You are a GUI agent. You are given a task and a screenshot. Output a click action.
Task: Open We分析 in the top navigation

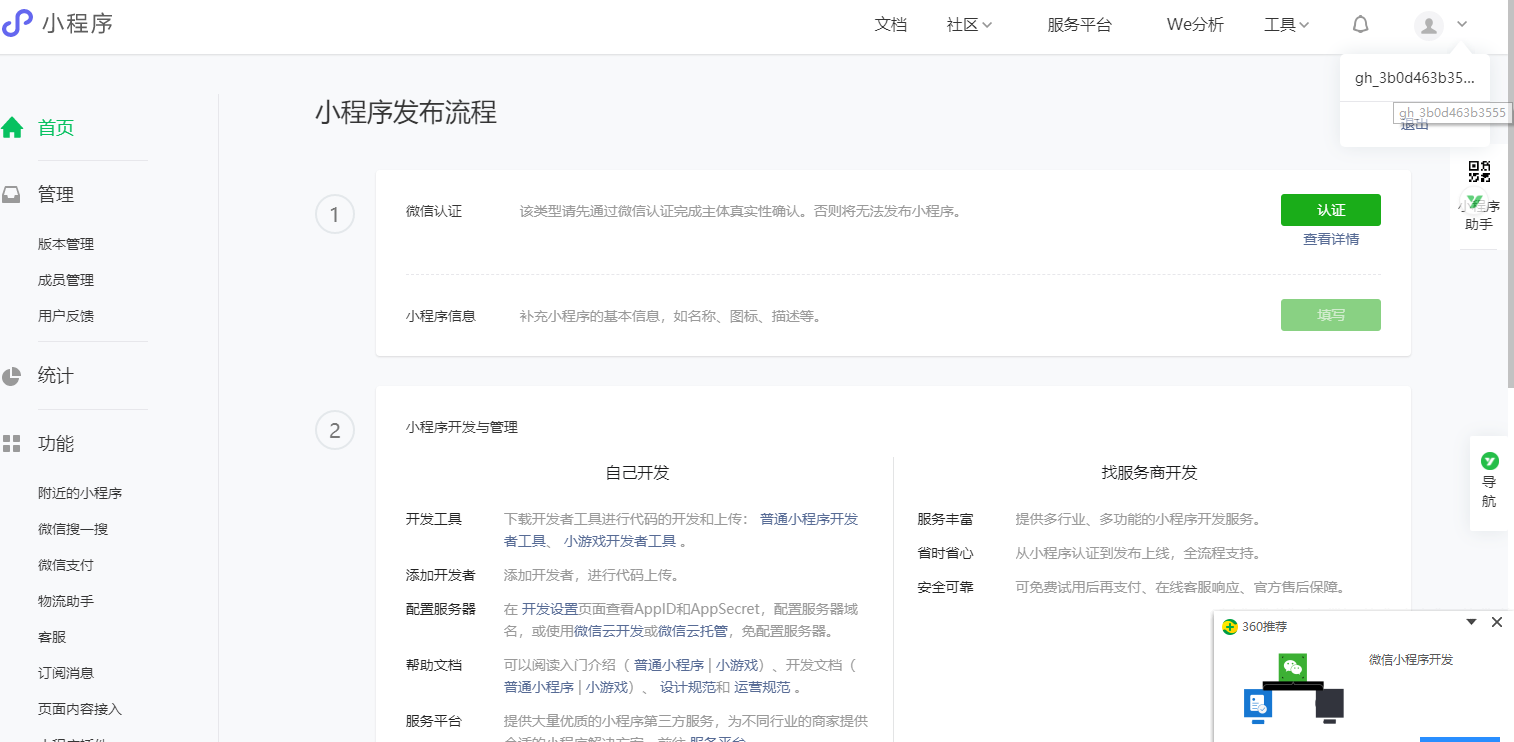pos(1195,25)
